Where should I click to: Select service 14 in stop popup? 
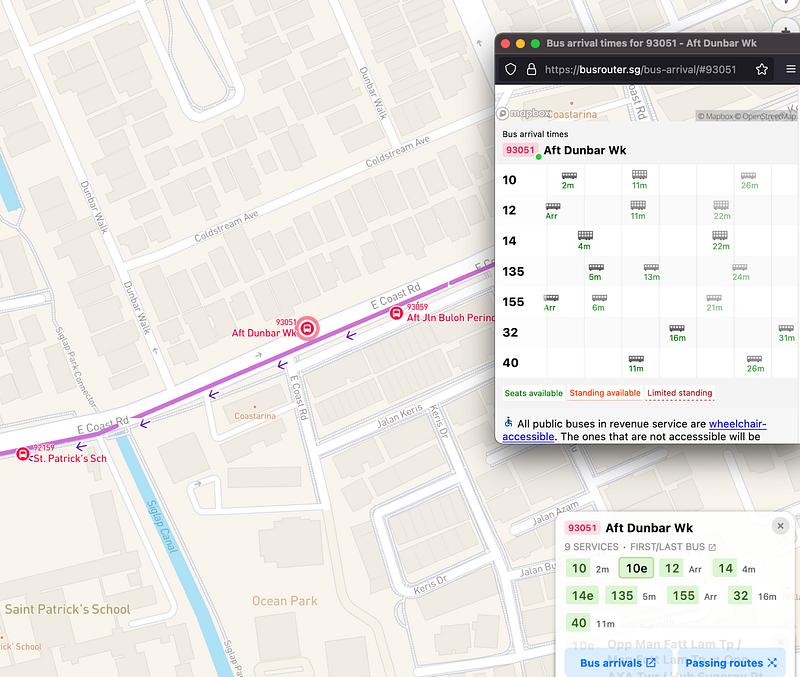[x=725, y=568]
